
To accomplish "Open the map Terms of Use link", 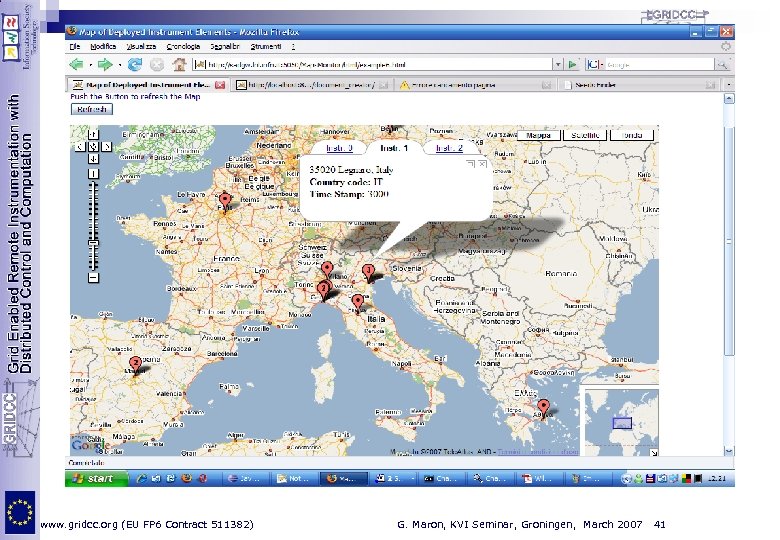I will (538, 452).
